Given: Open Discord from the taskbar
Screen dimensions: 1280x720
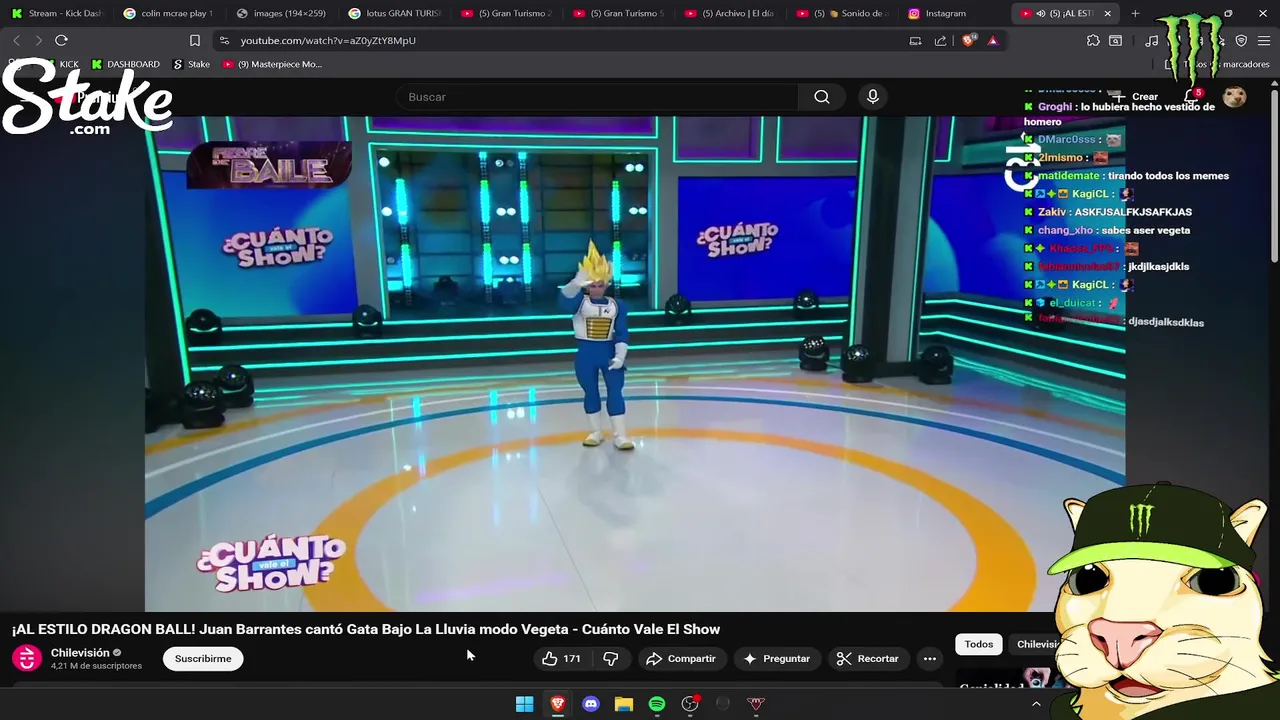Looking at the screenshot, I should 591,704.
